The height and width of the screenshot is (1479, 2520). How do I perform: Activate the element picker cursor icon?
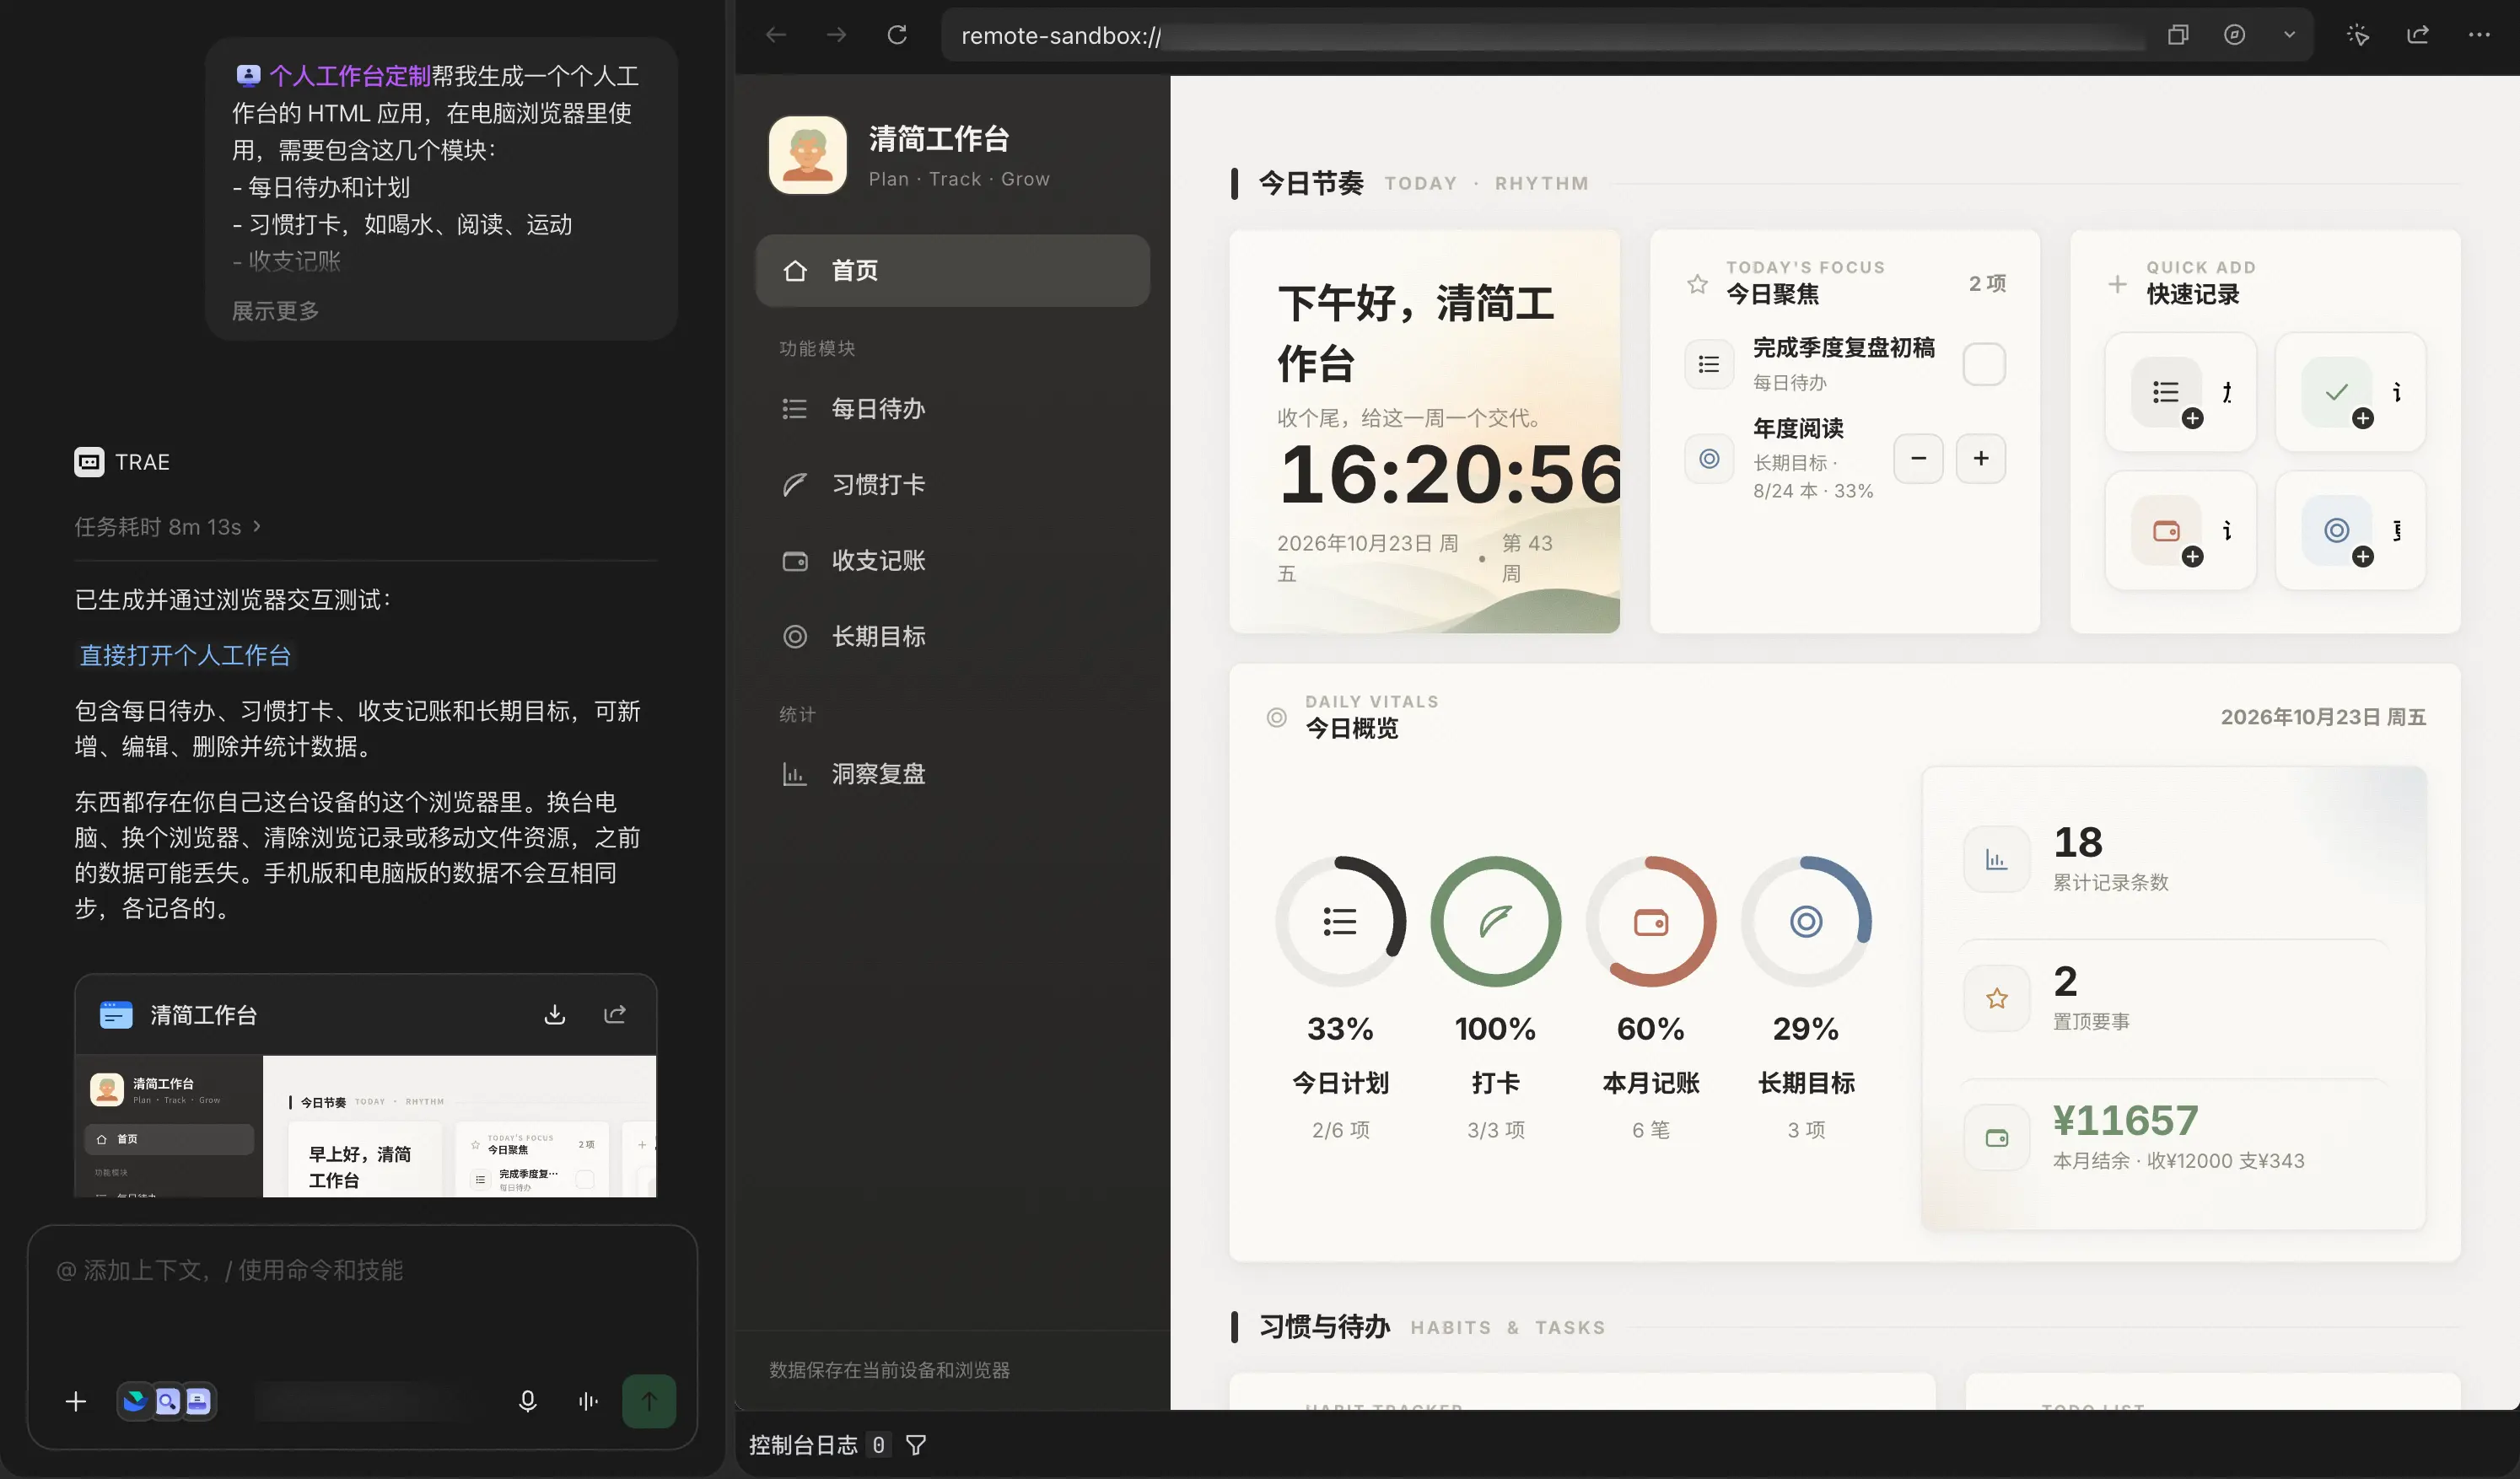click(2358, 35)
